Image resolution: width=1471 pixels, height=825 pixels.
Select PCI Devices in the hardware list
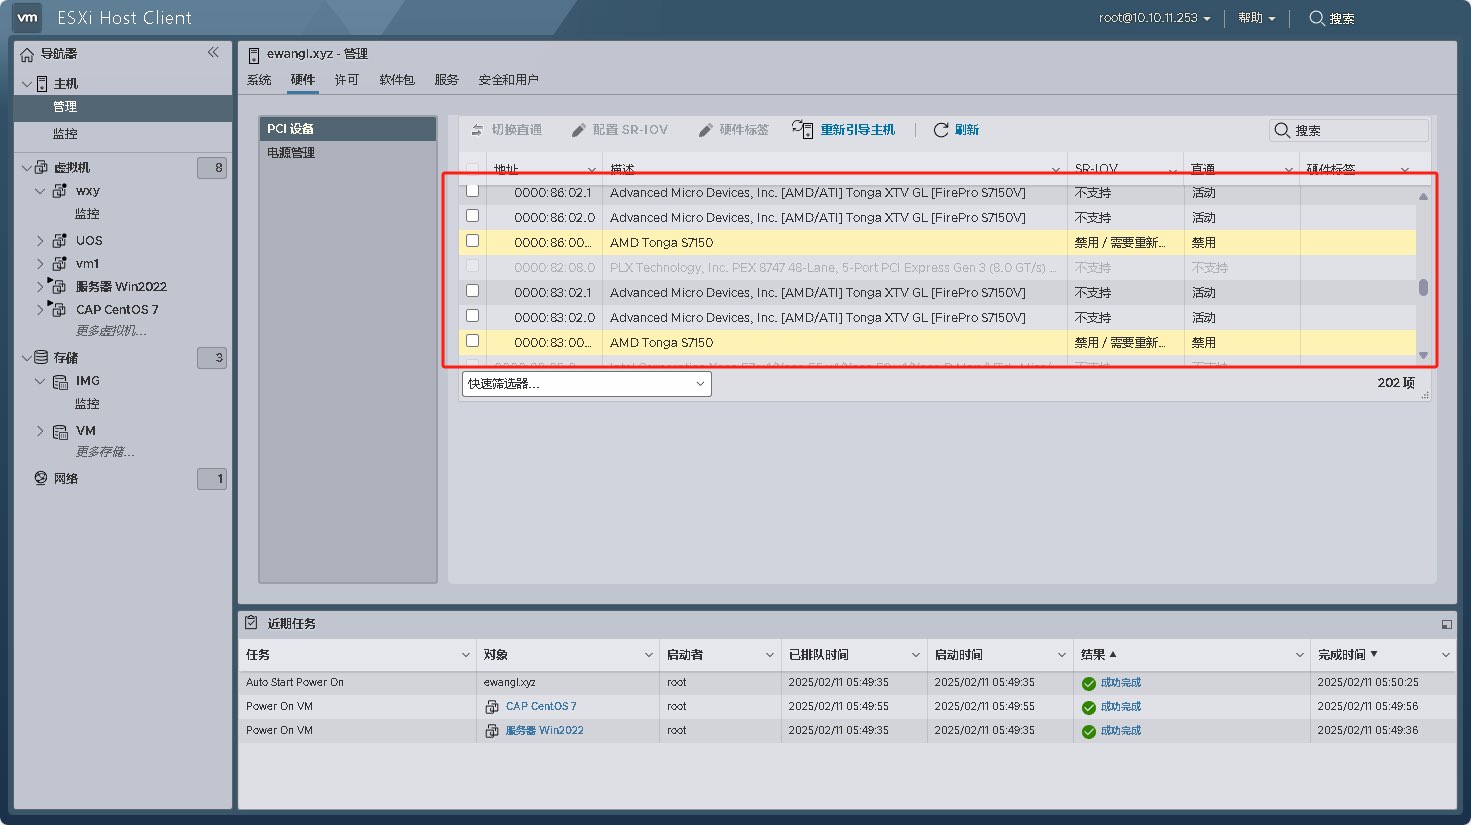tap(348, 129)
